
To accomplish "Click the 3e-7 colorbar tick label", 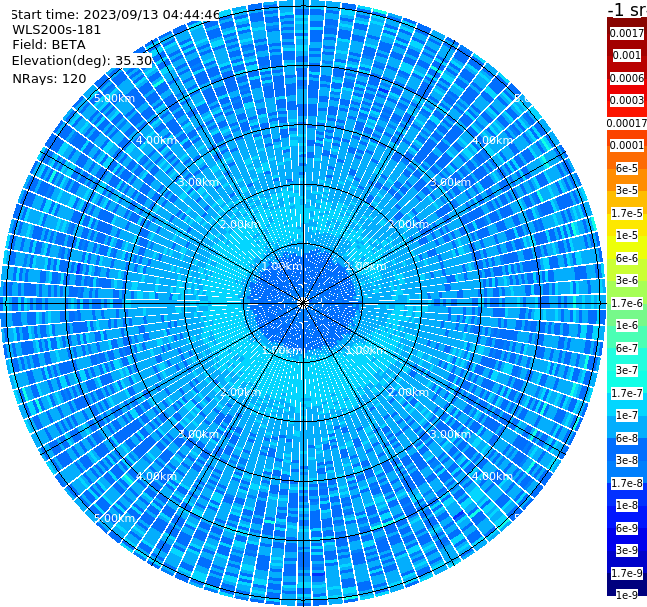I will click(x=627, y=370).
